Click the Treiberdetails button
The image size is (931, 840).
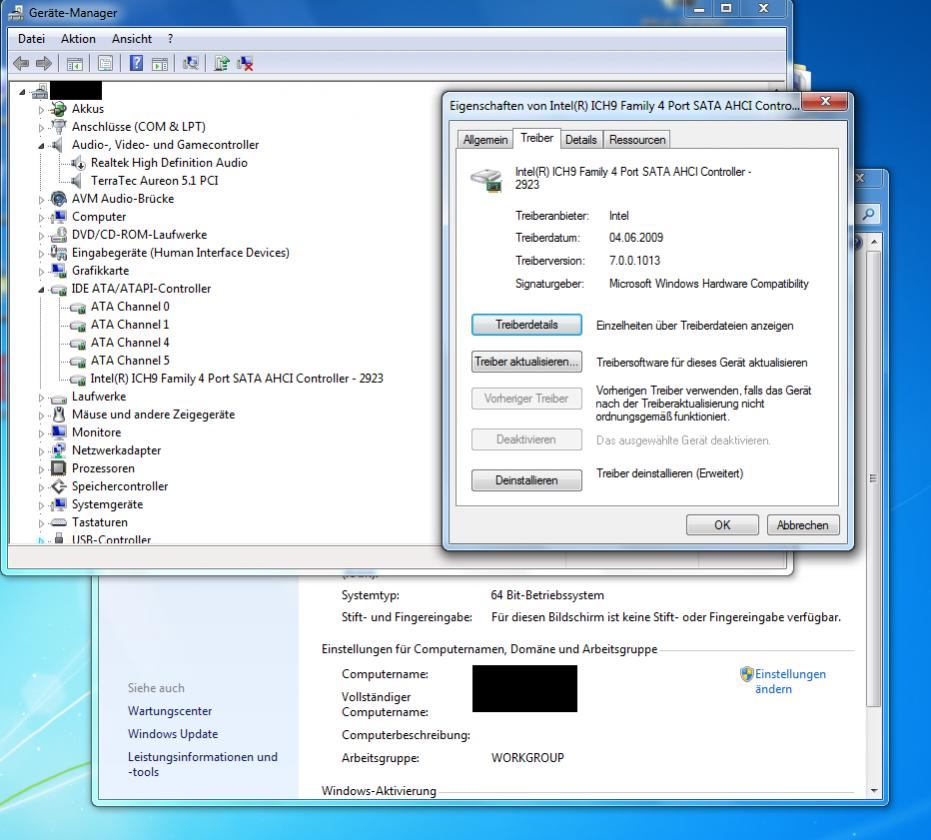tap(527, 325)
